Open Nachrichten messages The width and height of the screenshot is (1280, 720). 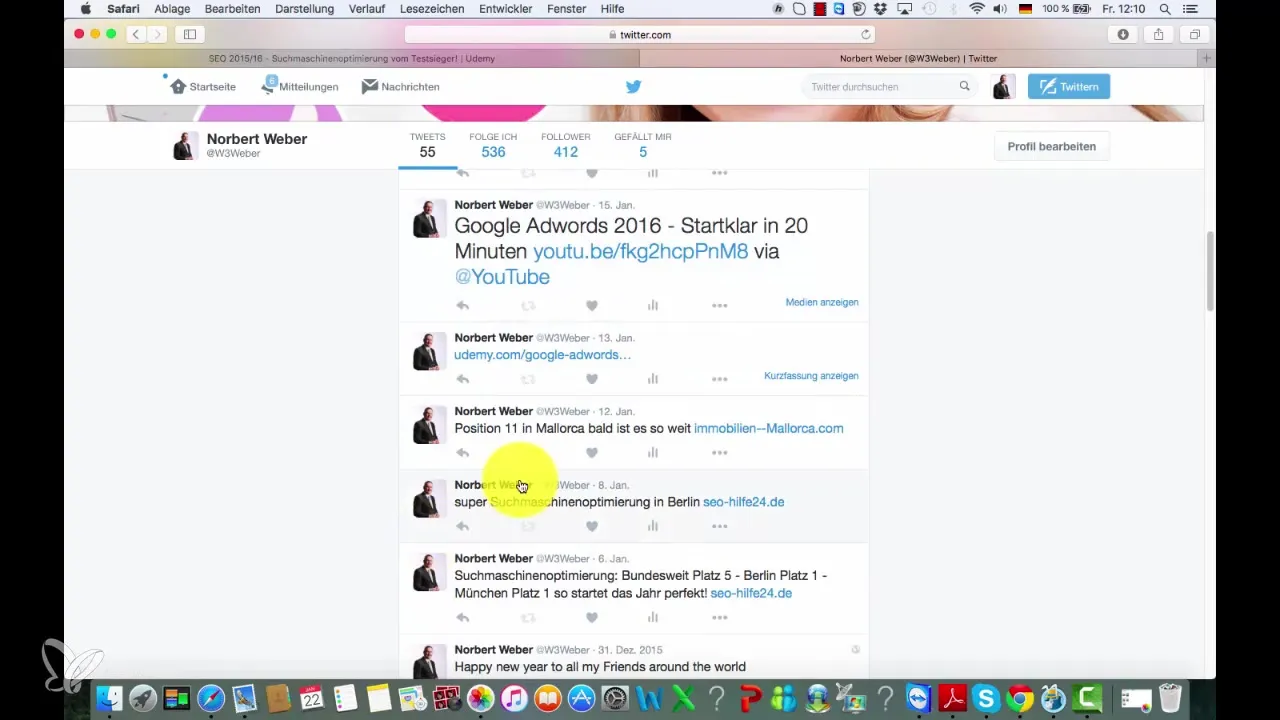400,87
